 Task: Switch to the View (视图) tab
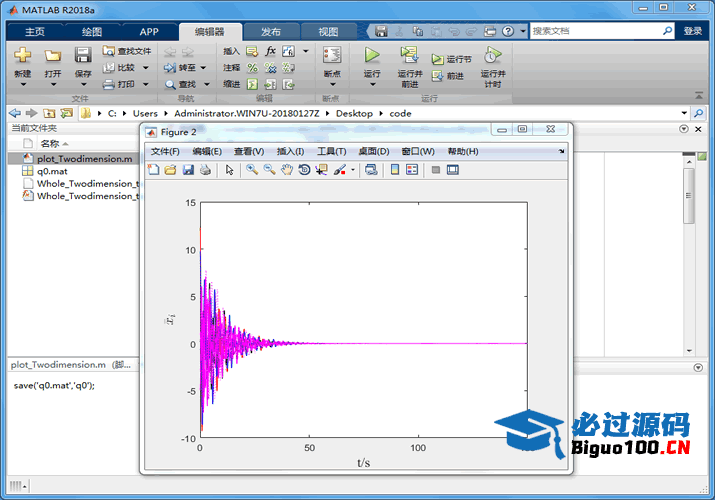tap(328, 31)
